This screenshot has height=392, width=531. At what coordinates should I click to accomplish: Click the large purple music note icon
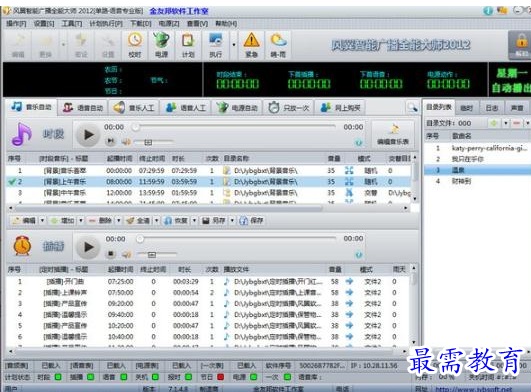[x=22, y=134]
